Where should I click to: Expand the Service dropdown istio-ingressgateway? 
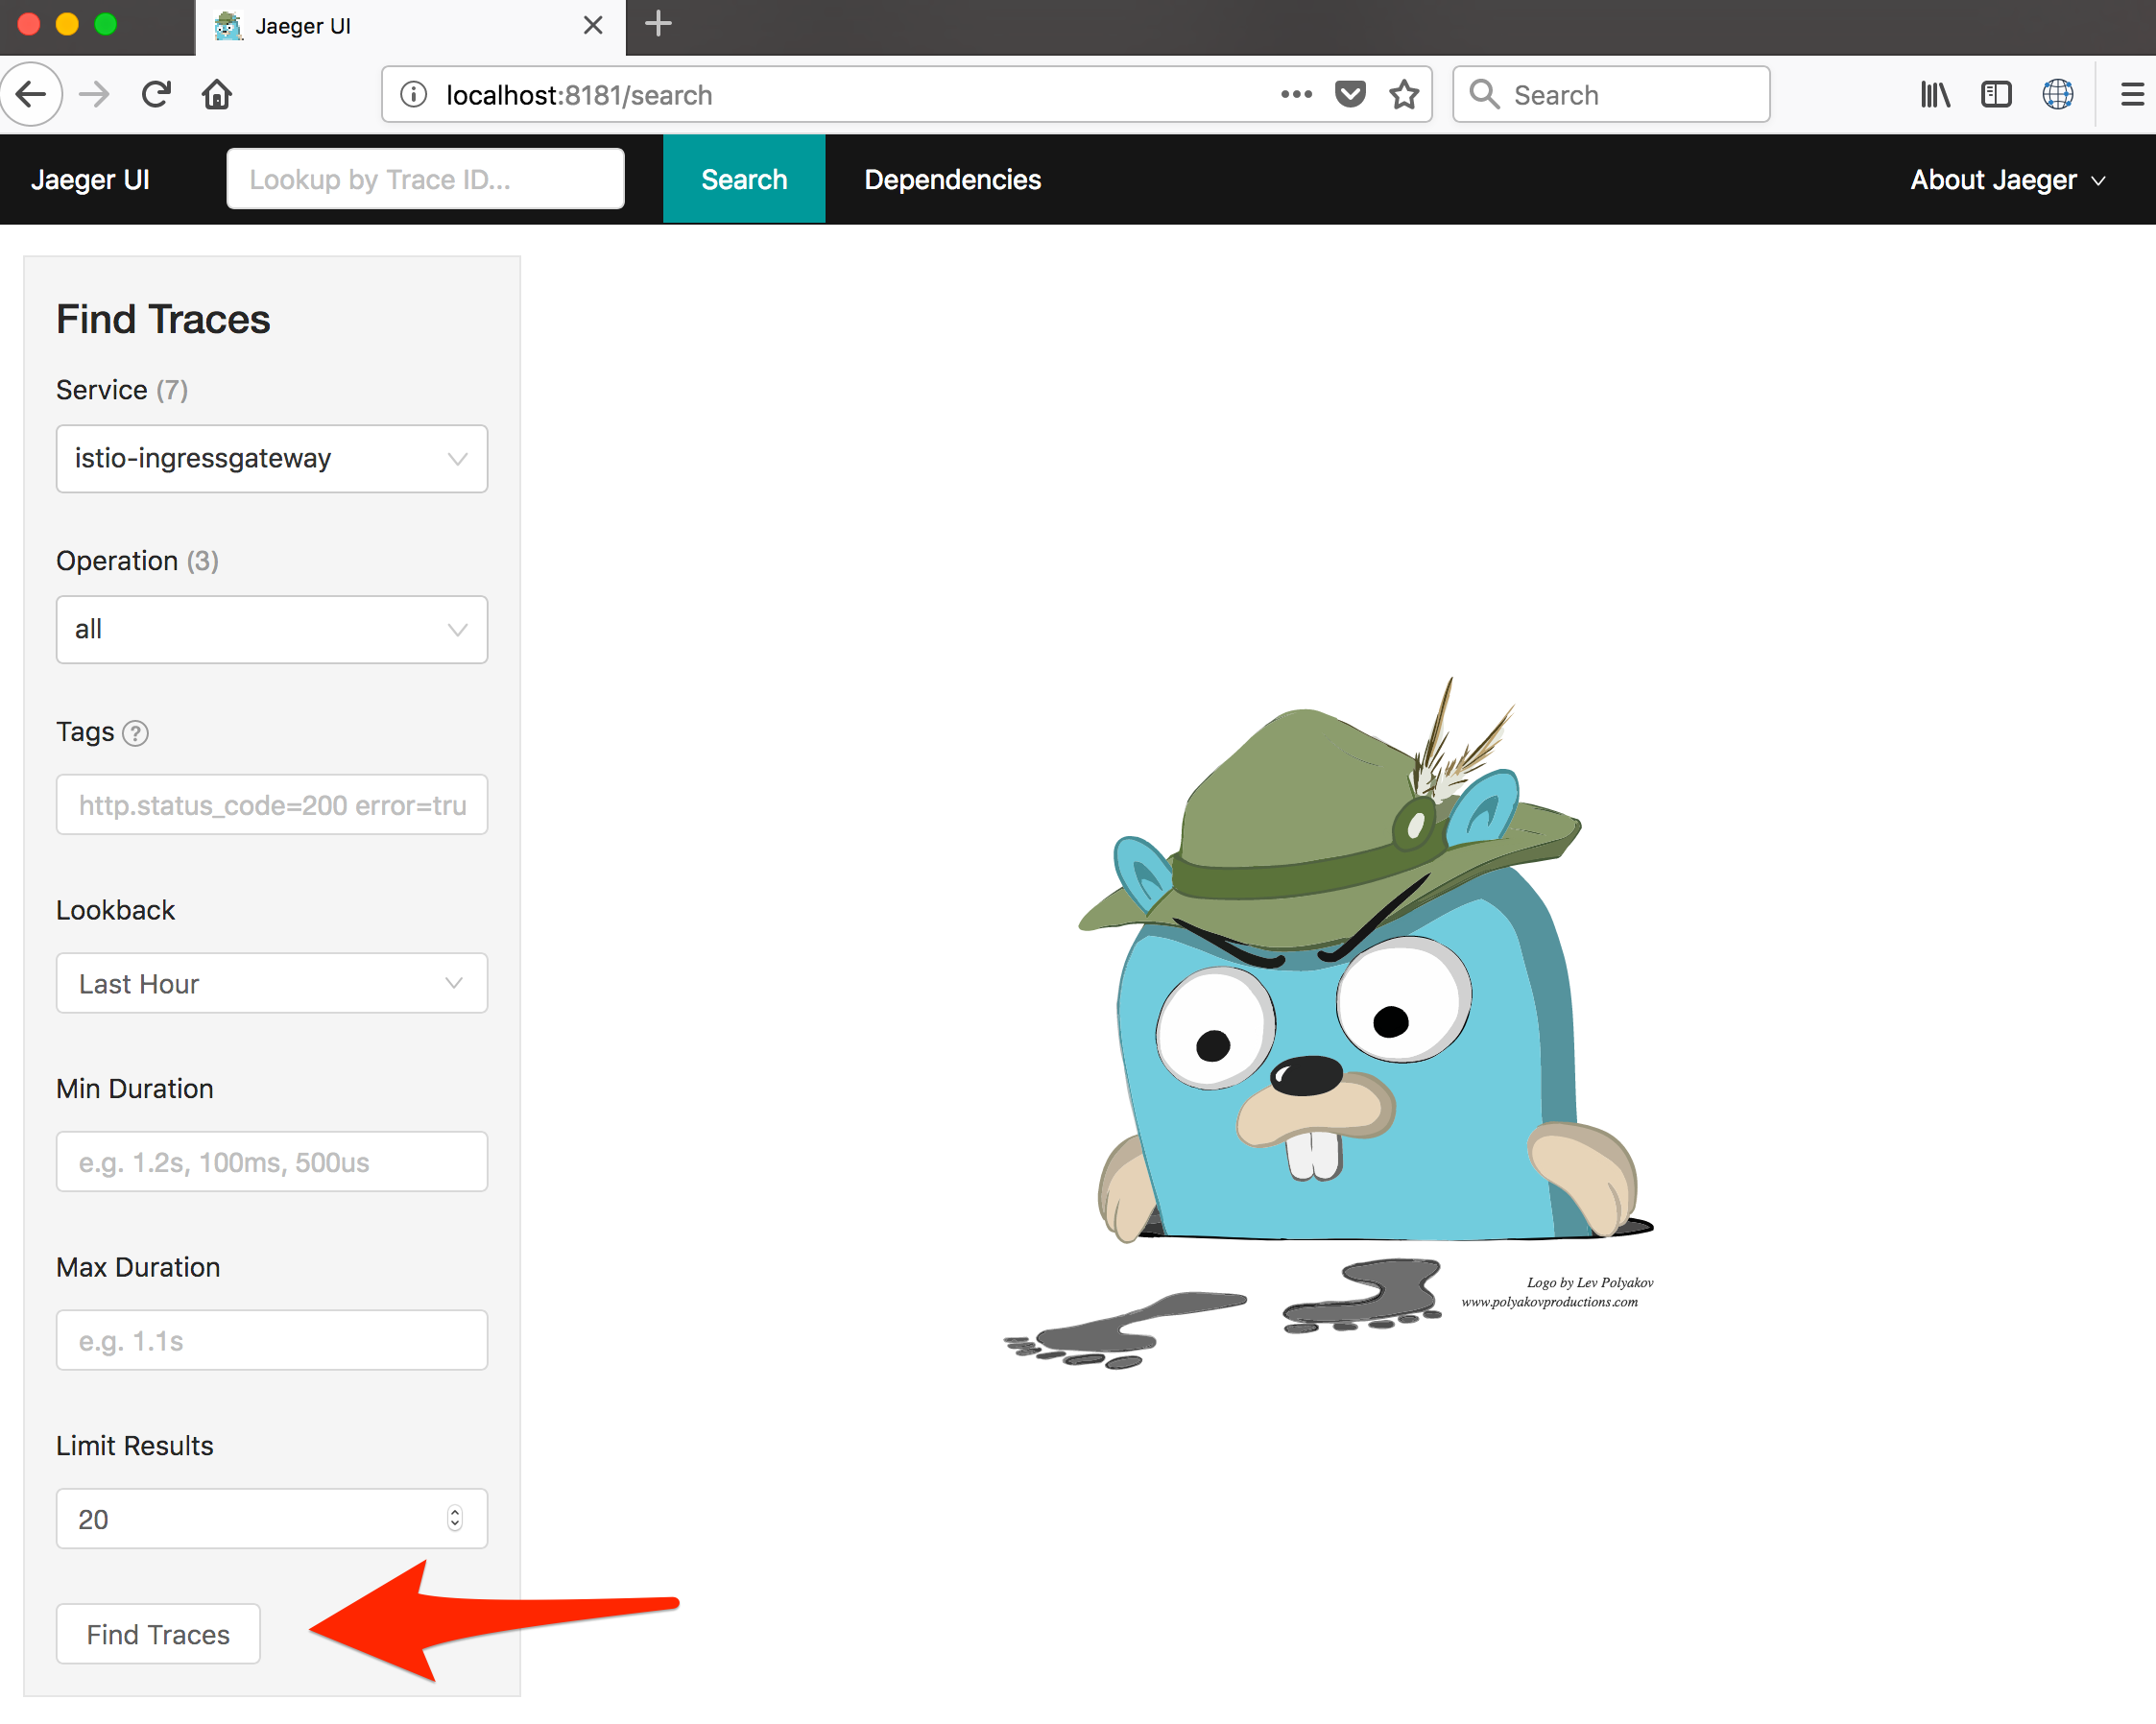(271, 459)
